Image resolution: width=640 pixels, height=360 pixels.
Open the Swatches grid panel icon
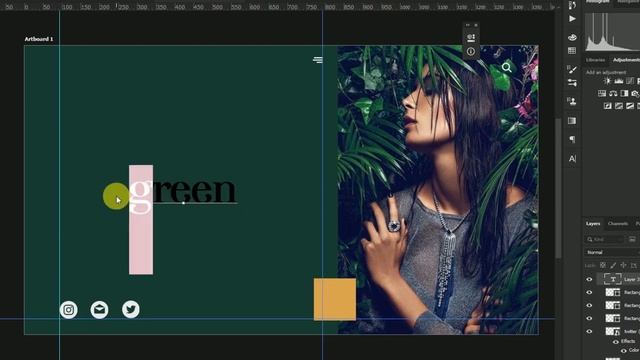pyautogui.click(x=572, y=51)
